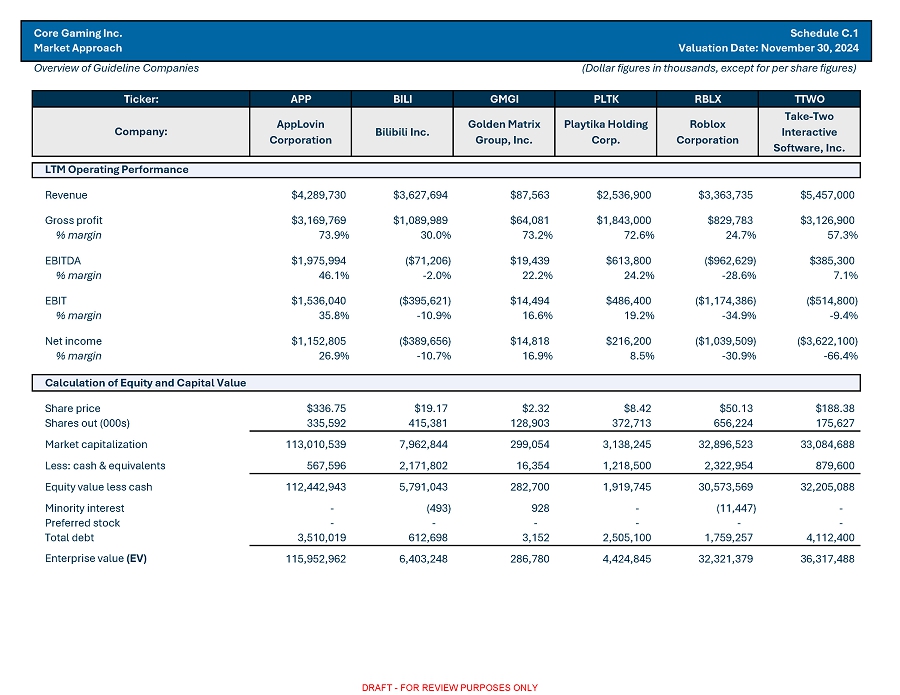
Task: Click APP market capitalization 113,010,539
Action: [316, 444]
